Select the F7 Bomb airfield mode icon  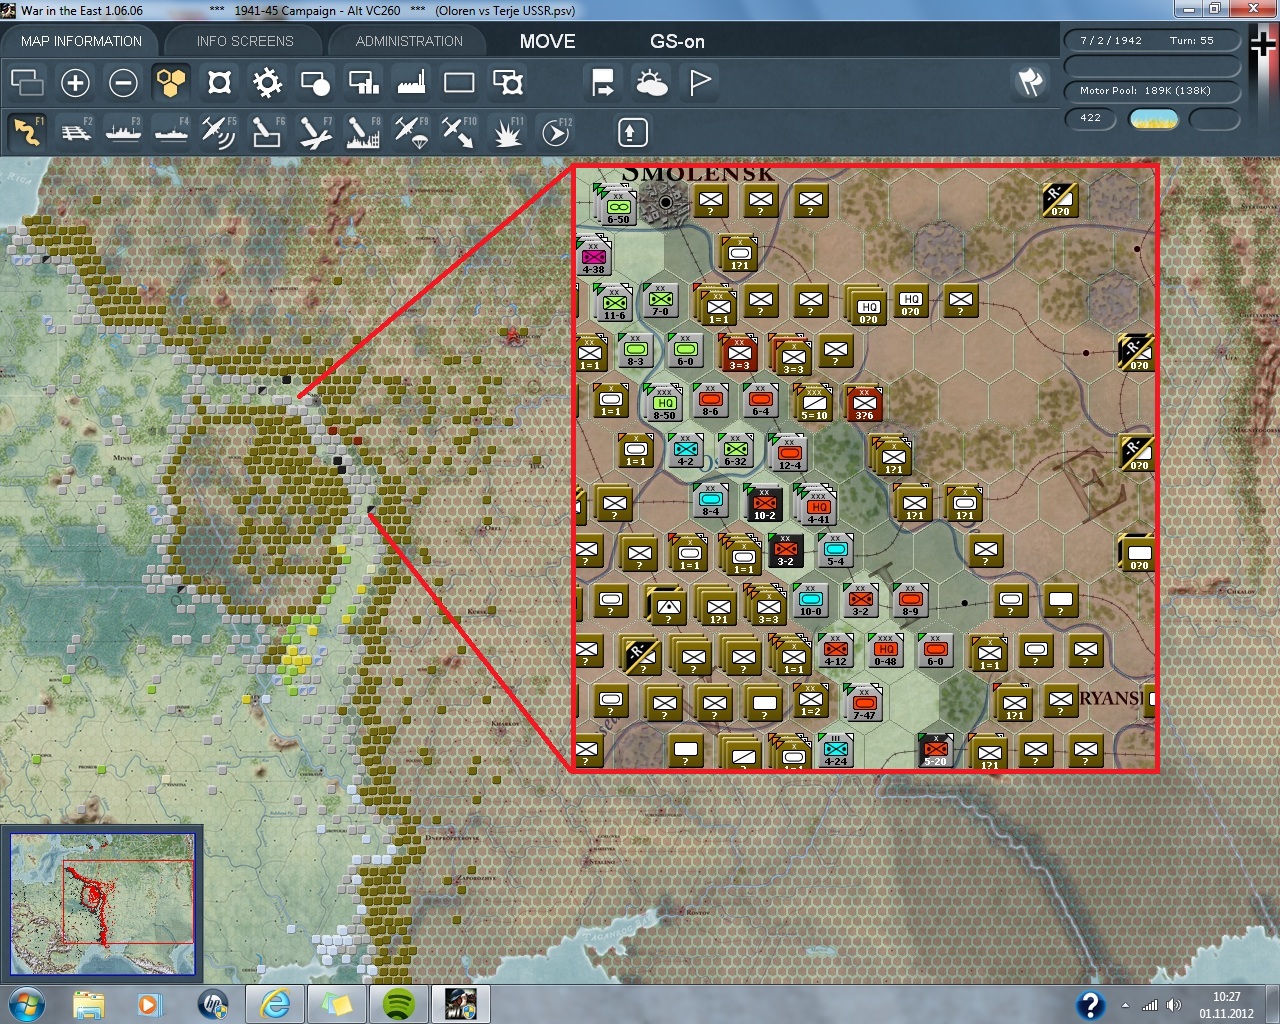pyautogui.click(x=315, y=132)
